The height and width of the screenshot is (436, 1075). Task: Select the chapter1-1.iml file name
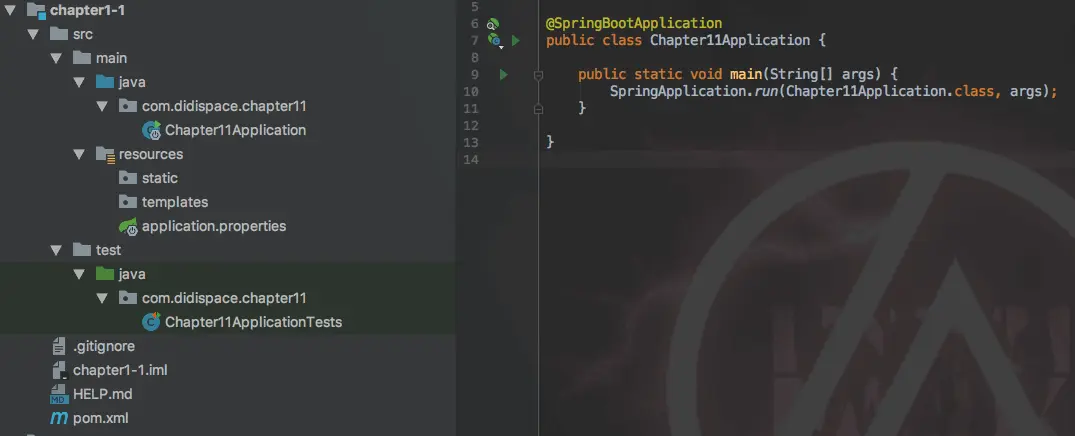coord(120,370)
